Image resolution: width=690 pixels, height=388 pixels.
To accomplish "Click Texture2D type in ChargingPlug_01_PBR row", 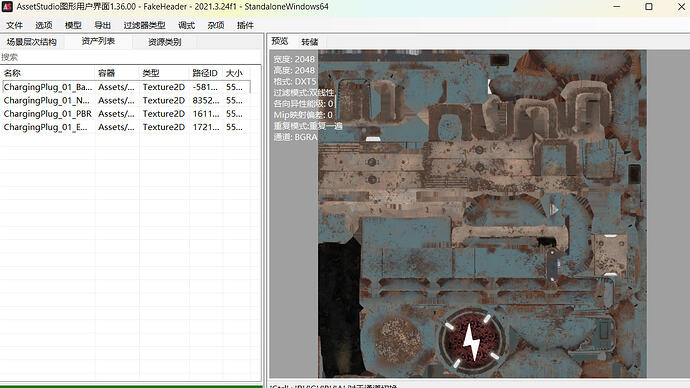I will (164, 113).
